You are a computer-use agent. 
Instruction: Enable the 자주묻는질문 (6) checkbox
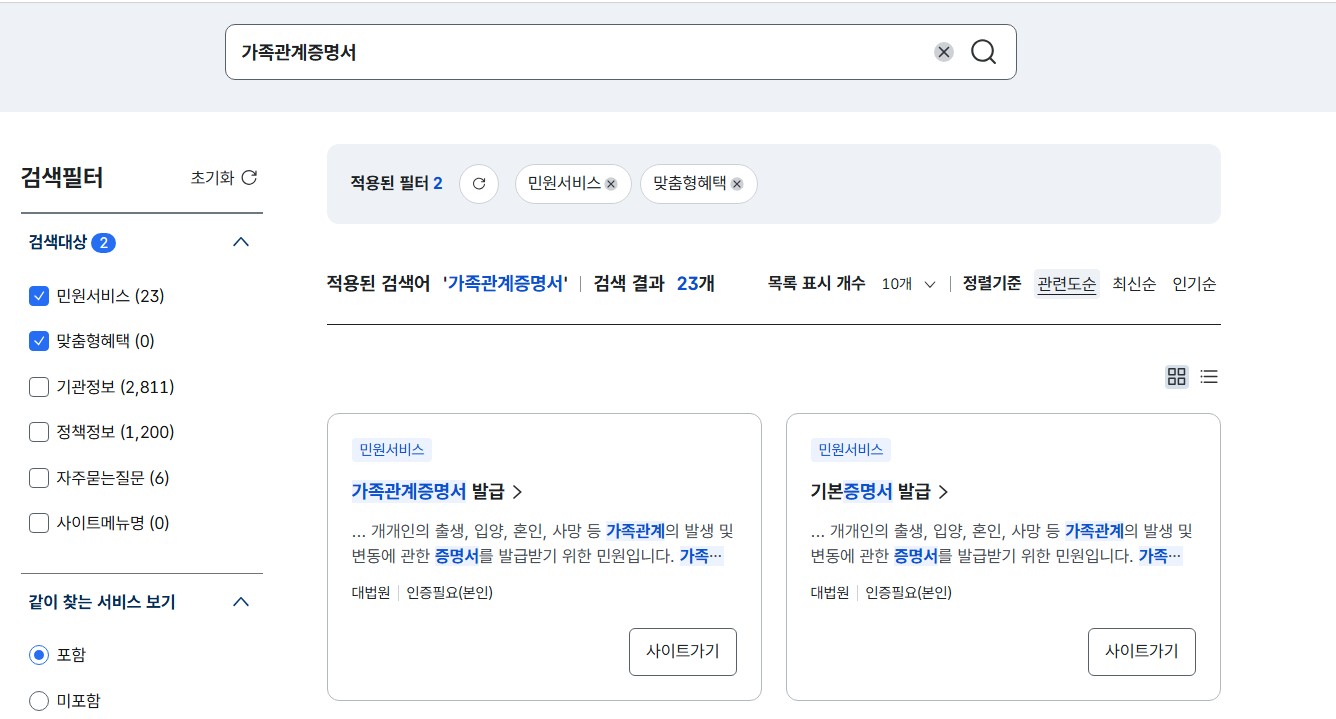(38, 478)
